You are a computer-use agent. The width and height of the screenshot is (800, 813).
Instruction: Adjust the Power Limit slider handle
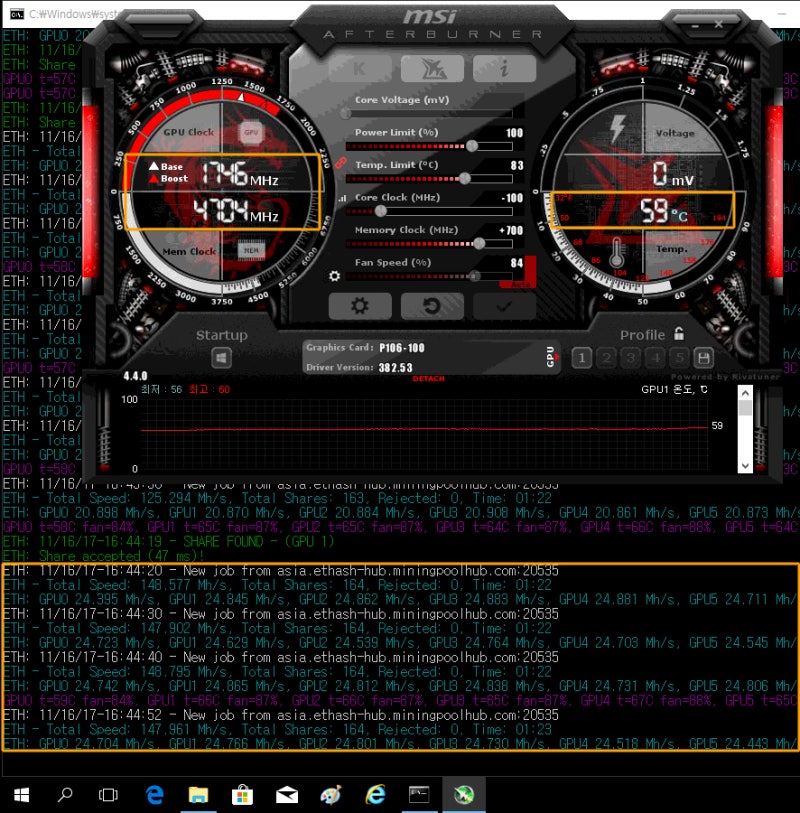click(x=472, y=146)
